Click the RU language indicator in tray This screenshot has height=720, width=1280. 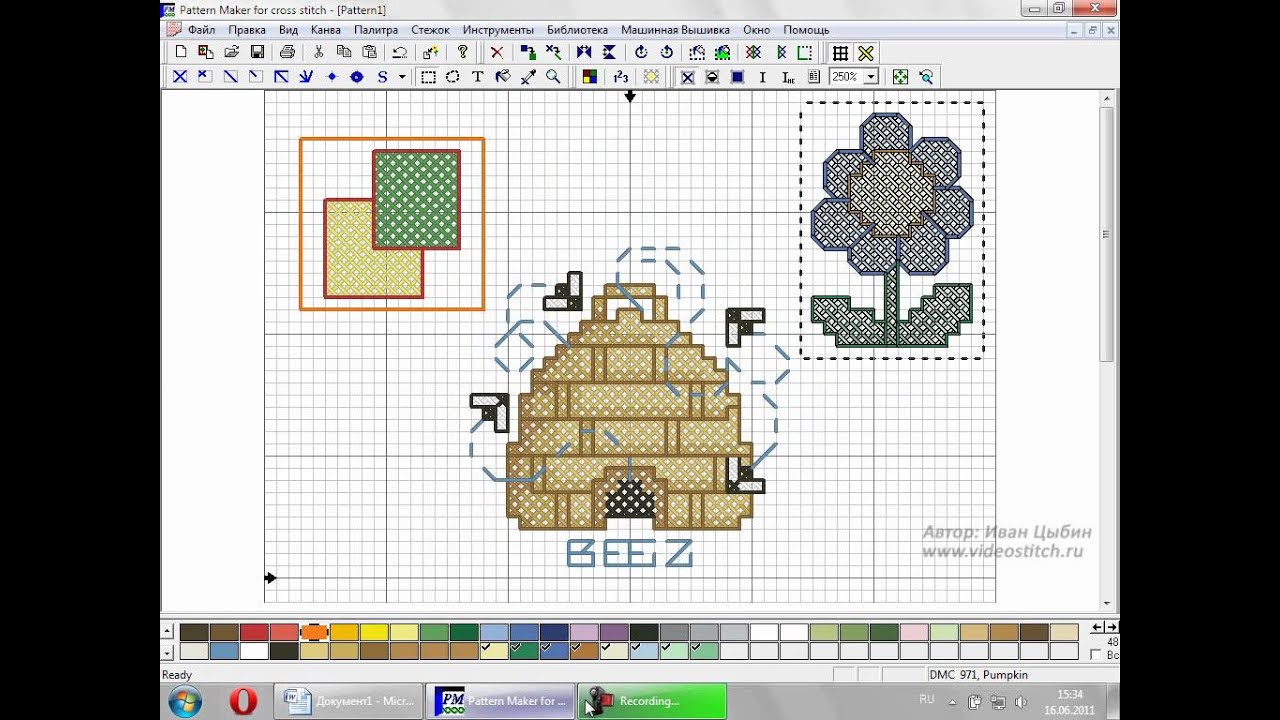click(927, 699)
